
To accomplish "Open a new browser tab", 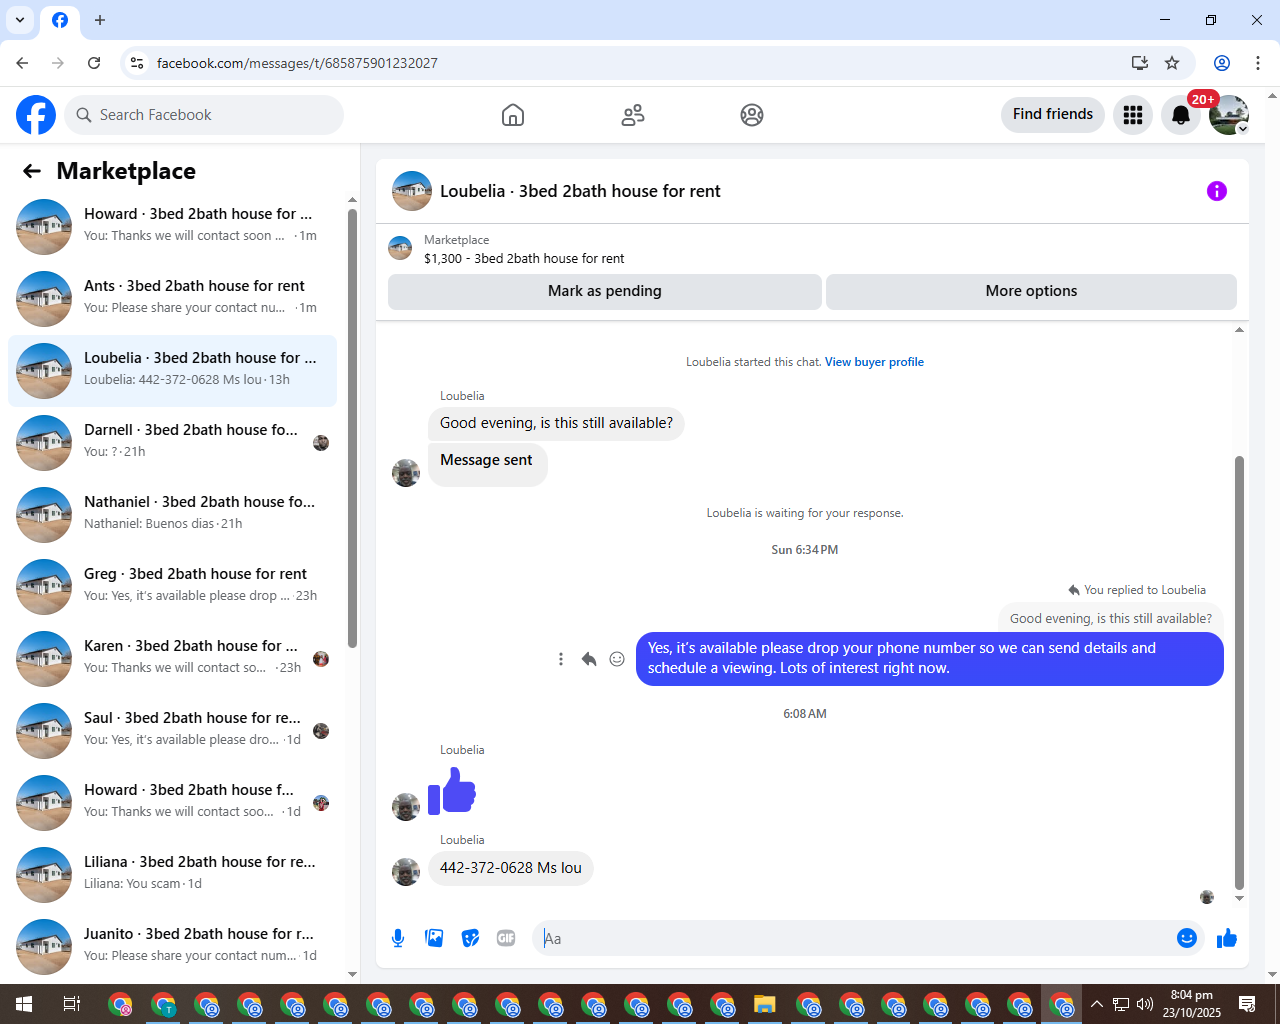I will pos(100,20).
